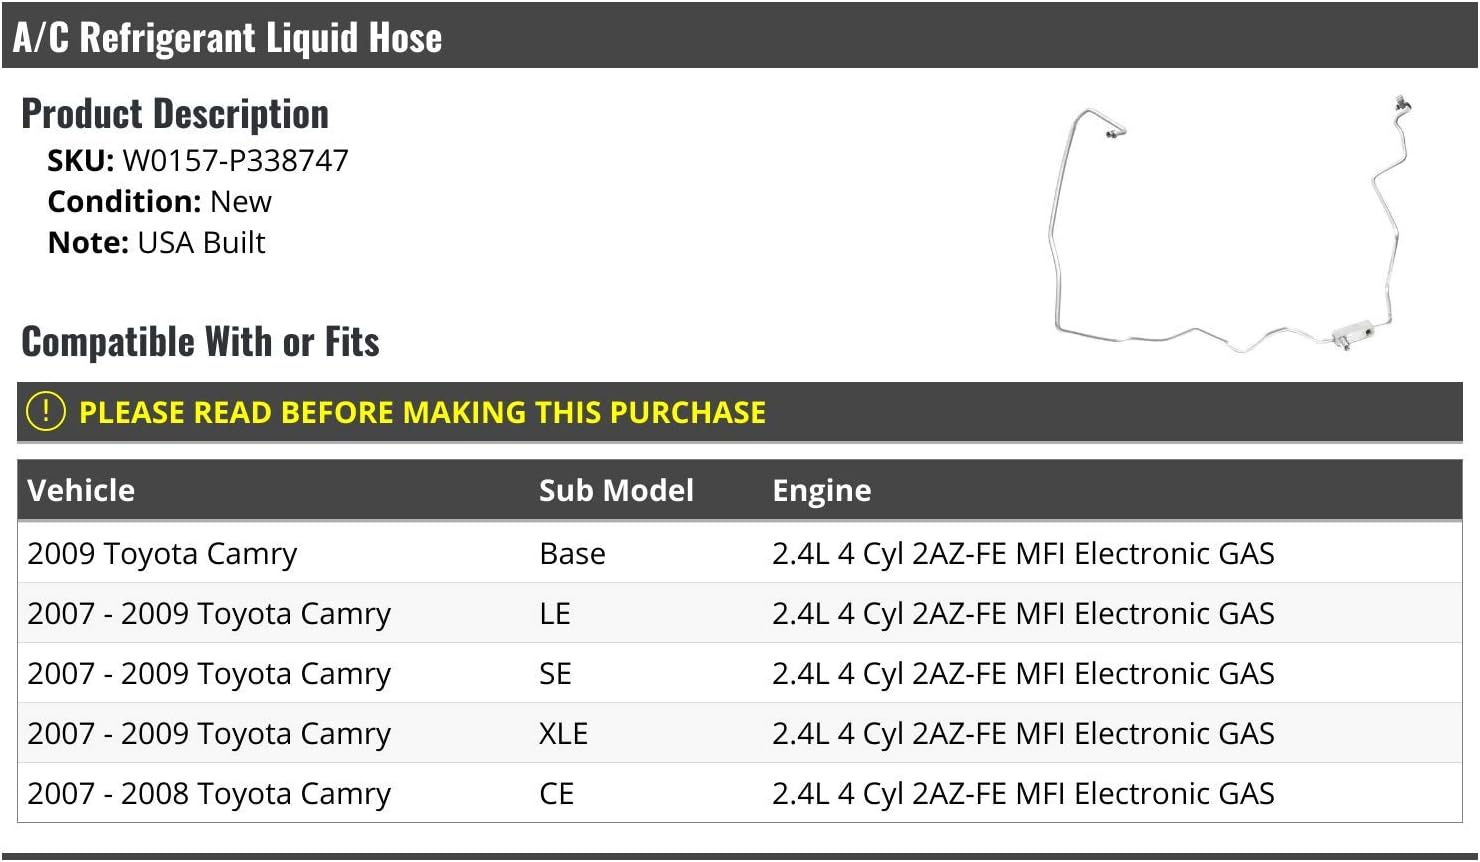Click the Compatible With or Fits heading
Screen dimensions: 1480x862
[200, 342]
